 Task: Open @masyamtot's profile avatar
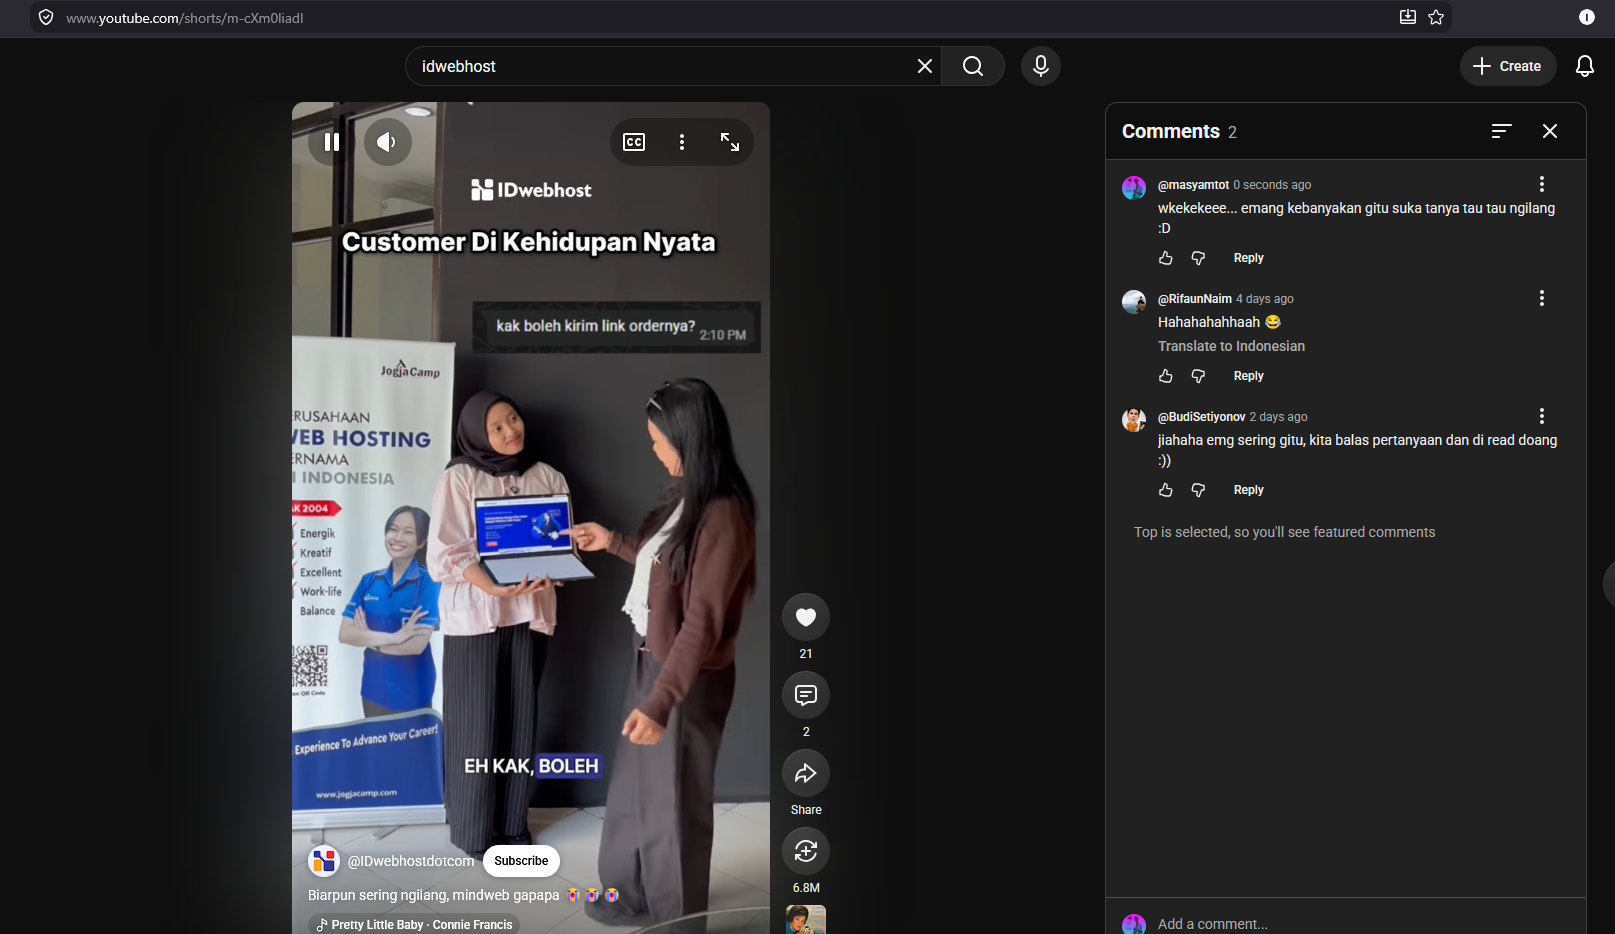1134,188
